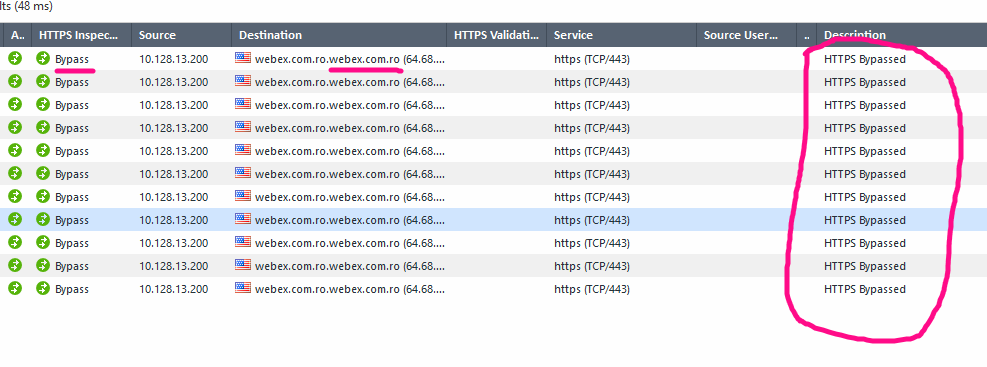The image size is (987, 367).
Task: Click the US flag icon in the highlighted row
Action: pos(243,218)
